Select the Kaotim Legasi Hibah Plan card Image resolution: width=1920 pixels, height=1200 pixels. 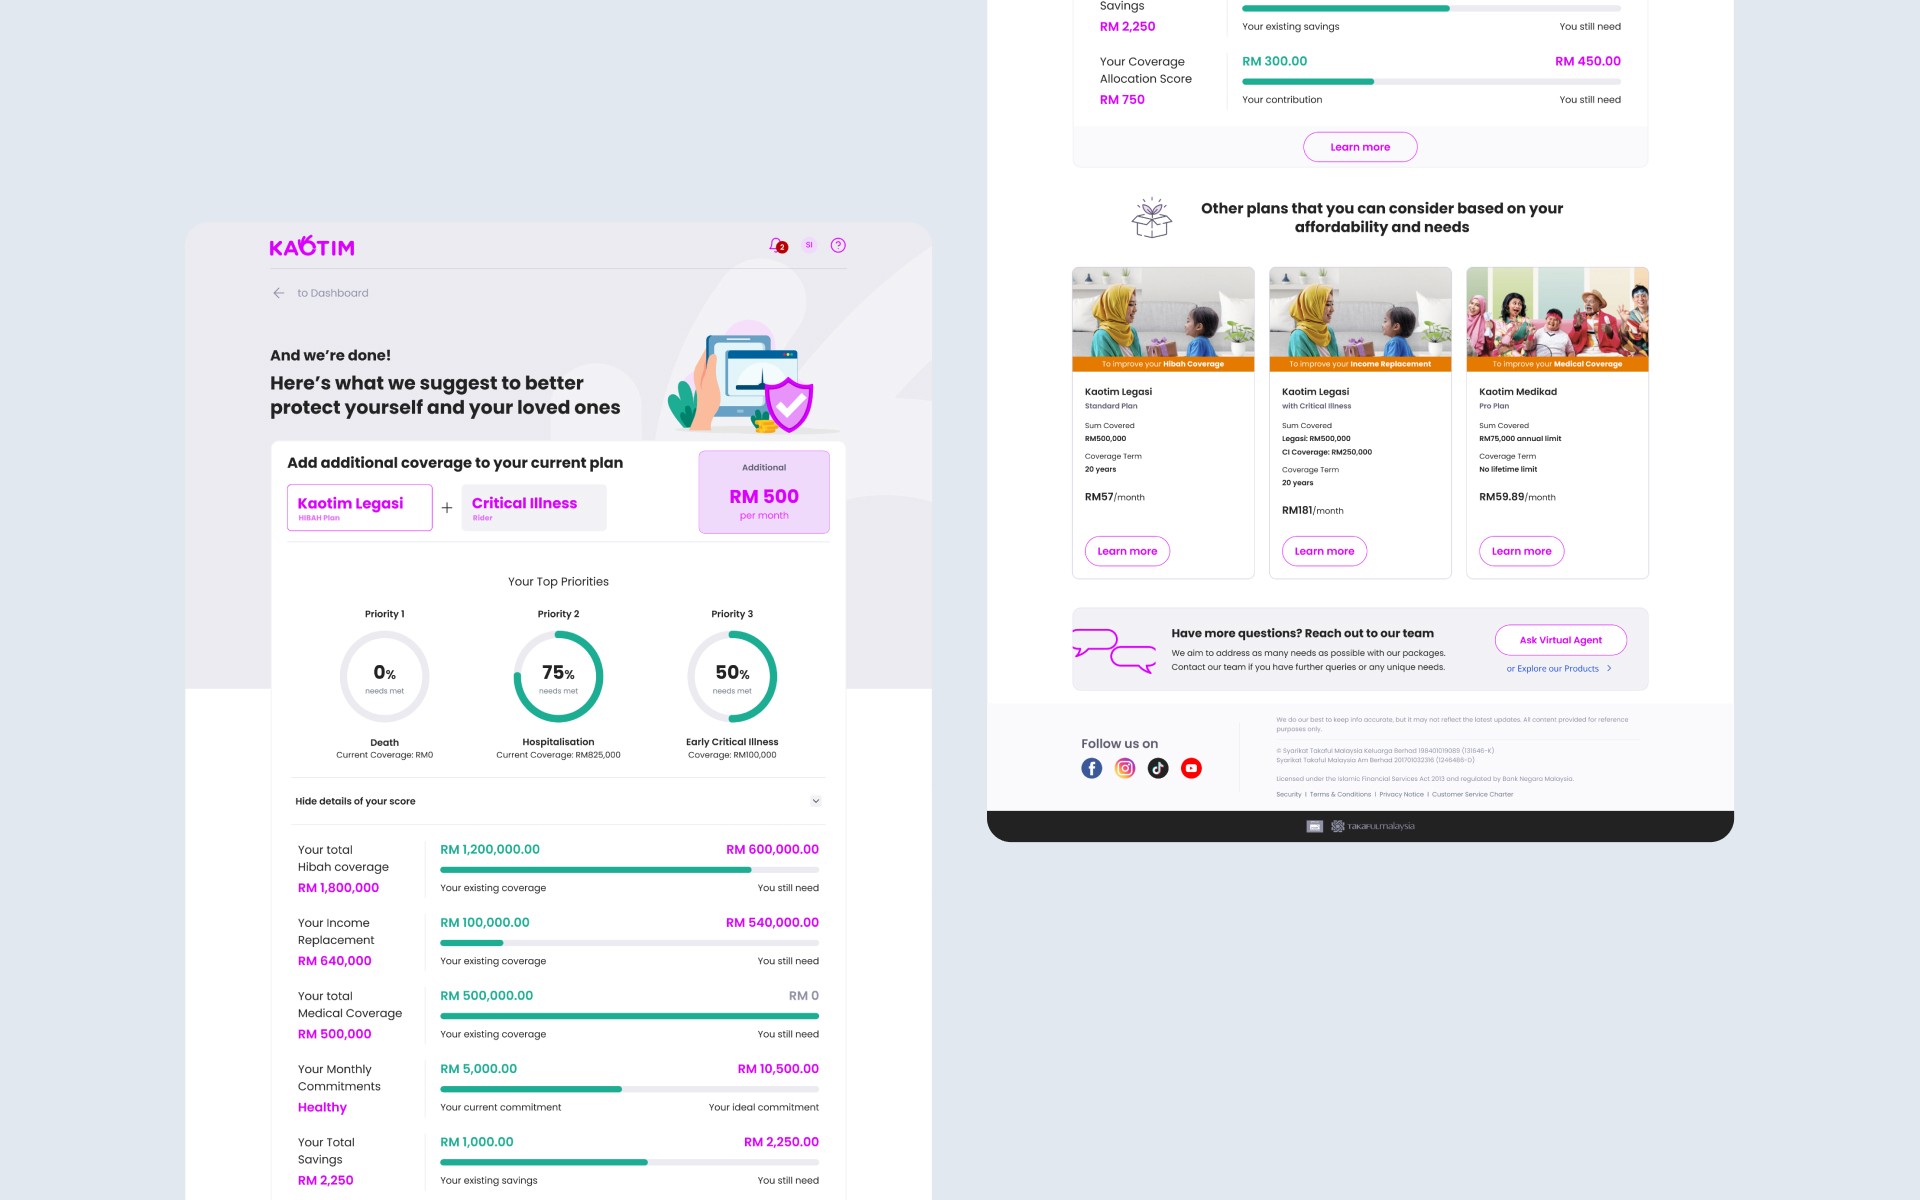[x=360, y=507]
